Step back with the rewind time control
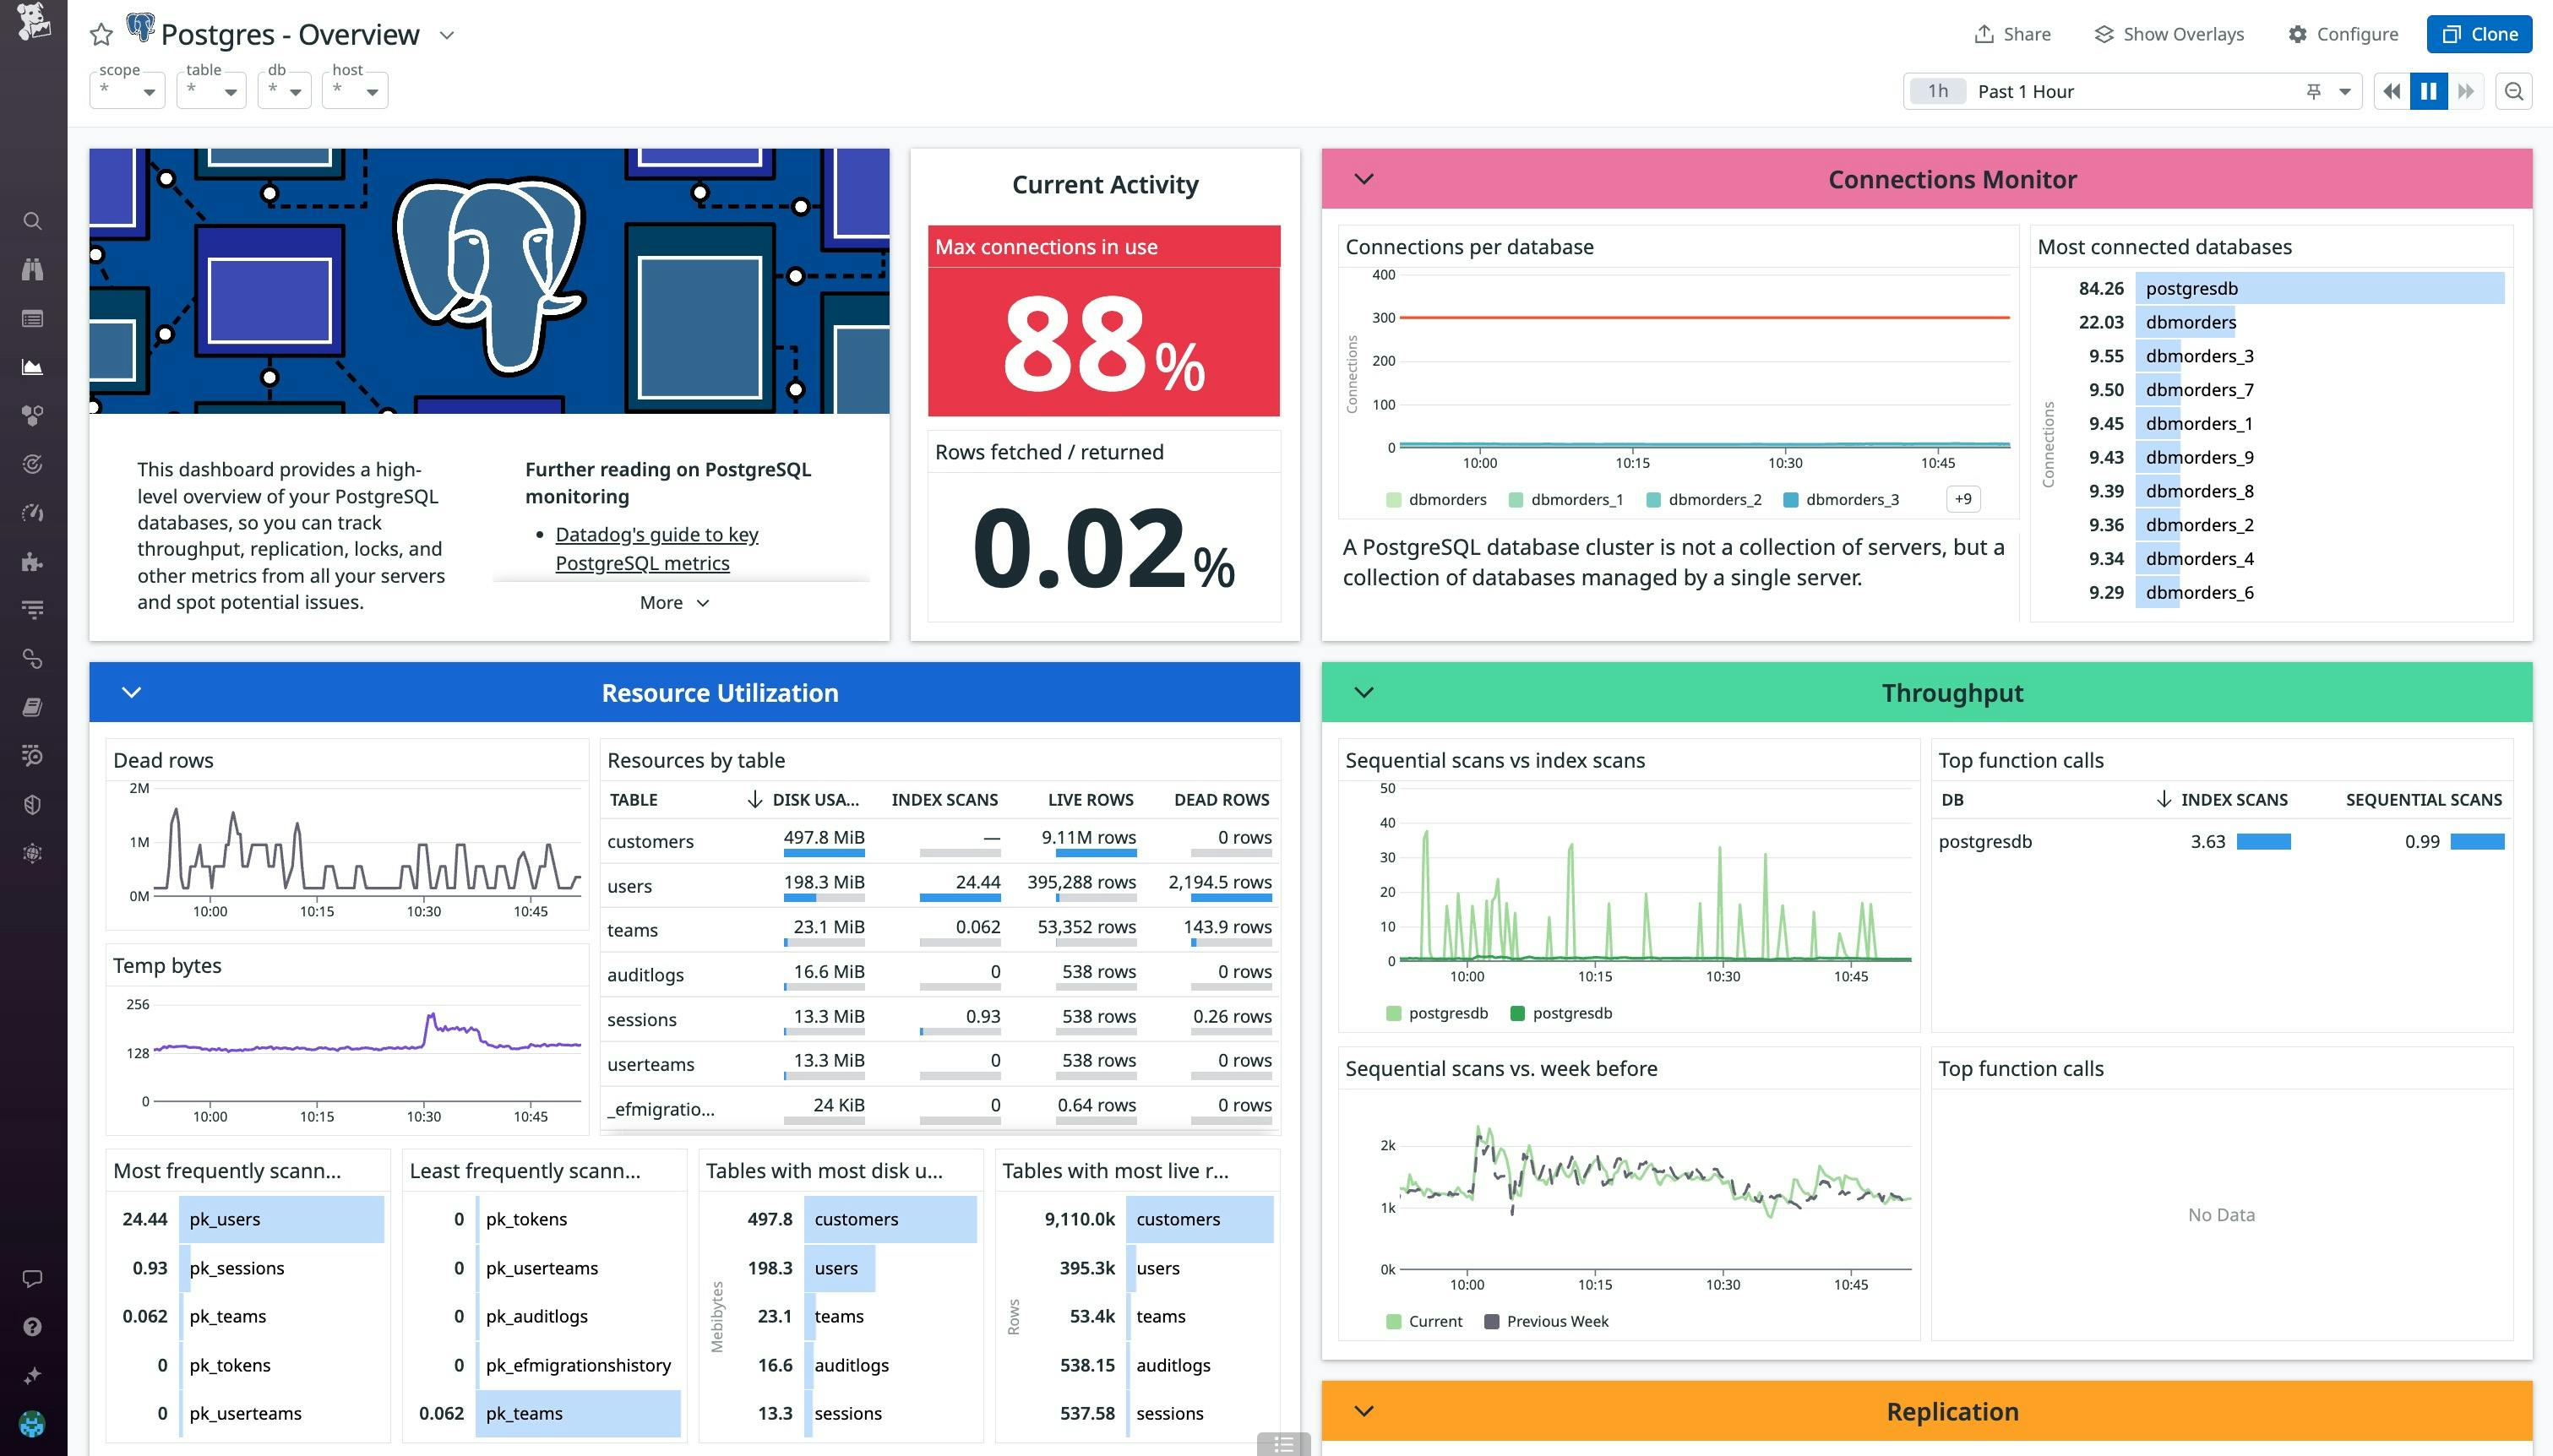The image size is (2553, 1456). point(2391,91)
